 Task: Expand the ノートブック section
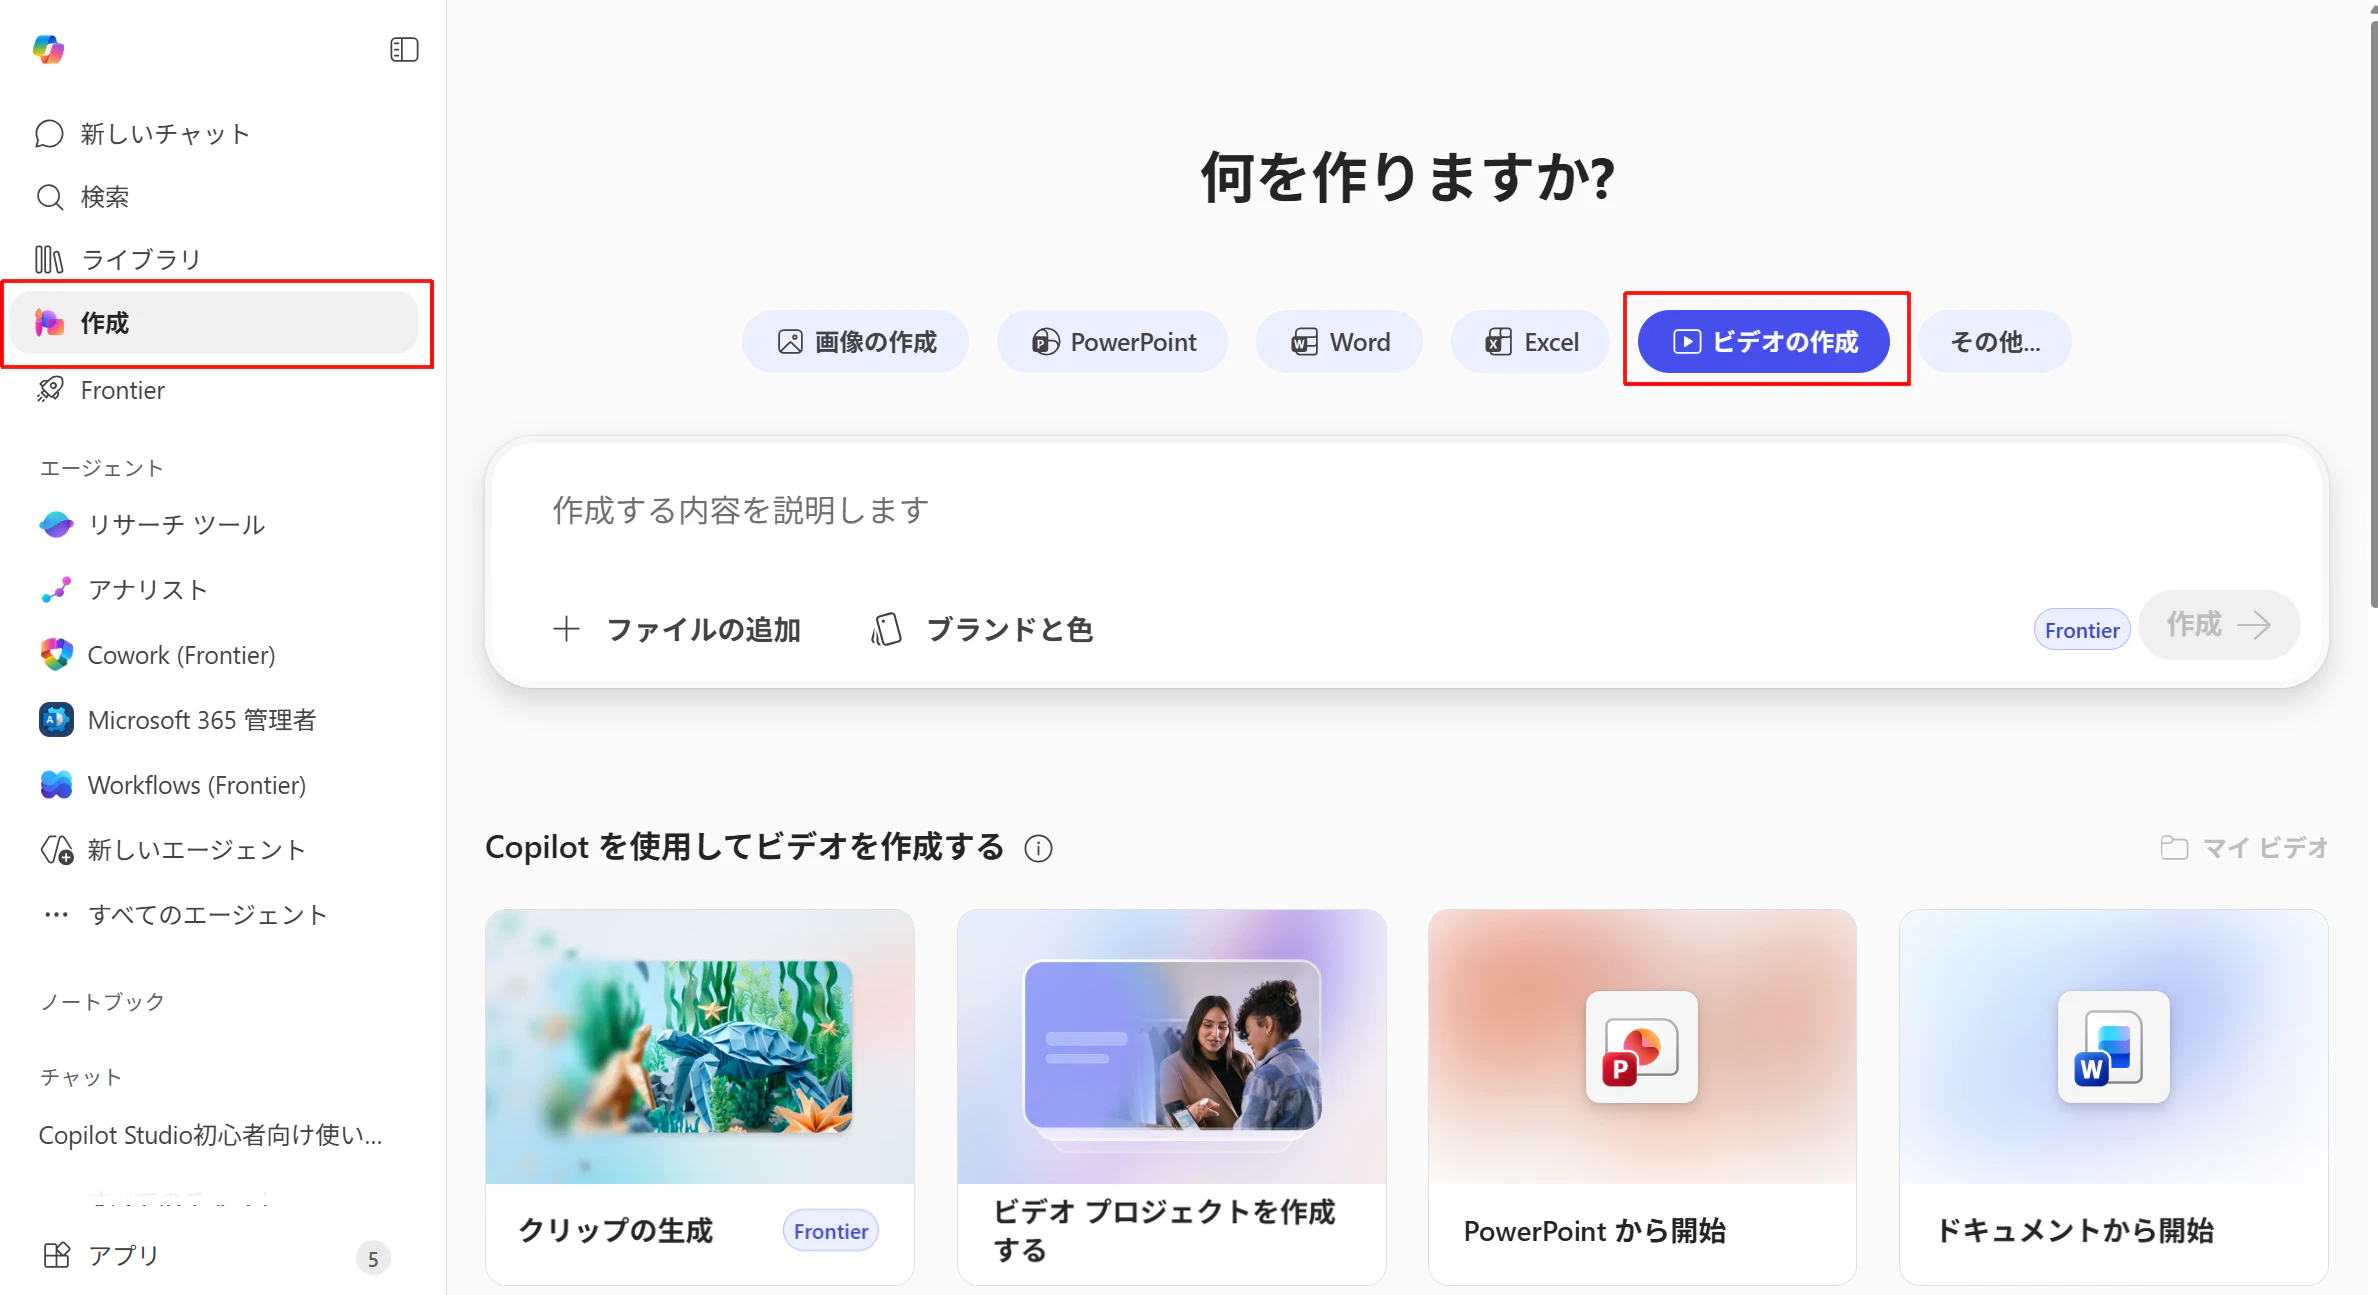(x=102, y=1001)
